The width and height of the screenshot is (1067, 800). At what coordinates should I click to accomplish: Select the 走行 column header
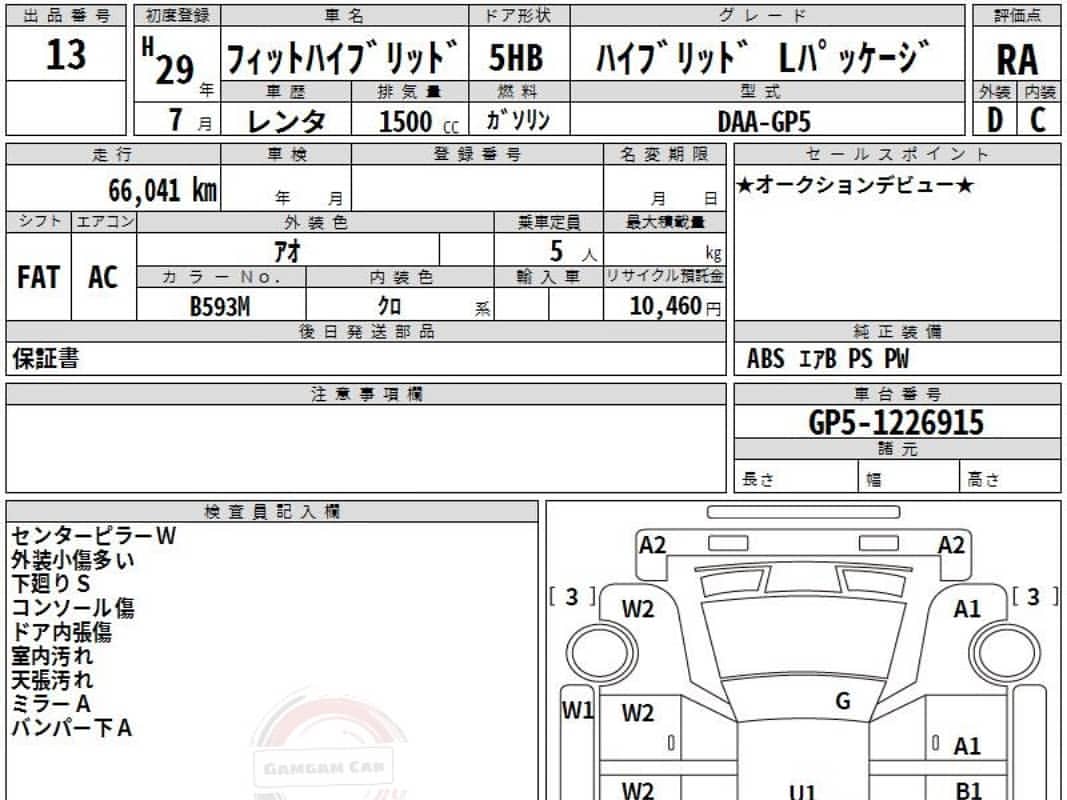click(x=113, y=154)
